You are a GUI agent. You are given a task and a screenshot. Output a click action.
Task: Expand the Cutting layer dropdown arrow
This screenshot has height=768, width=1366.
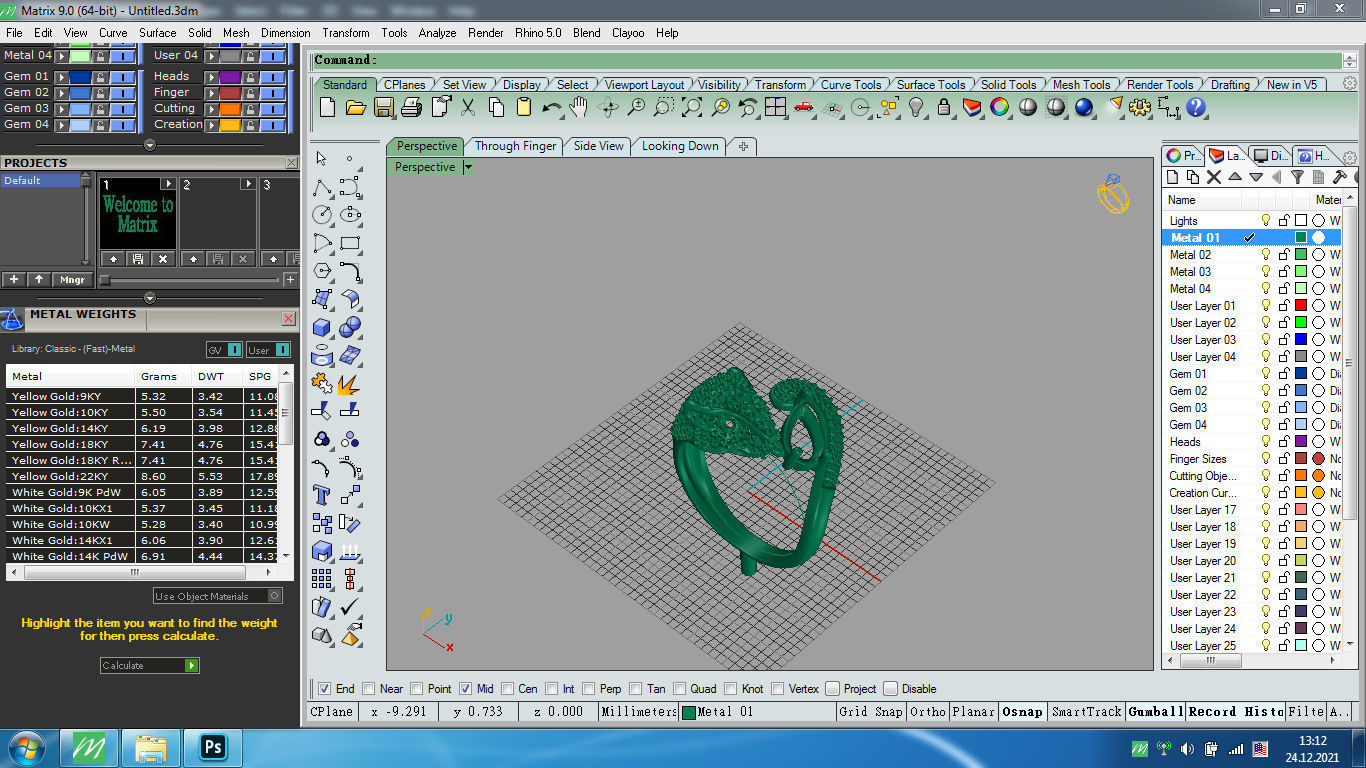(x=212, y=109)
